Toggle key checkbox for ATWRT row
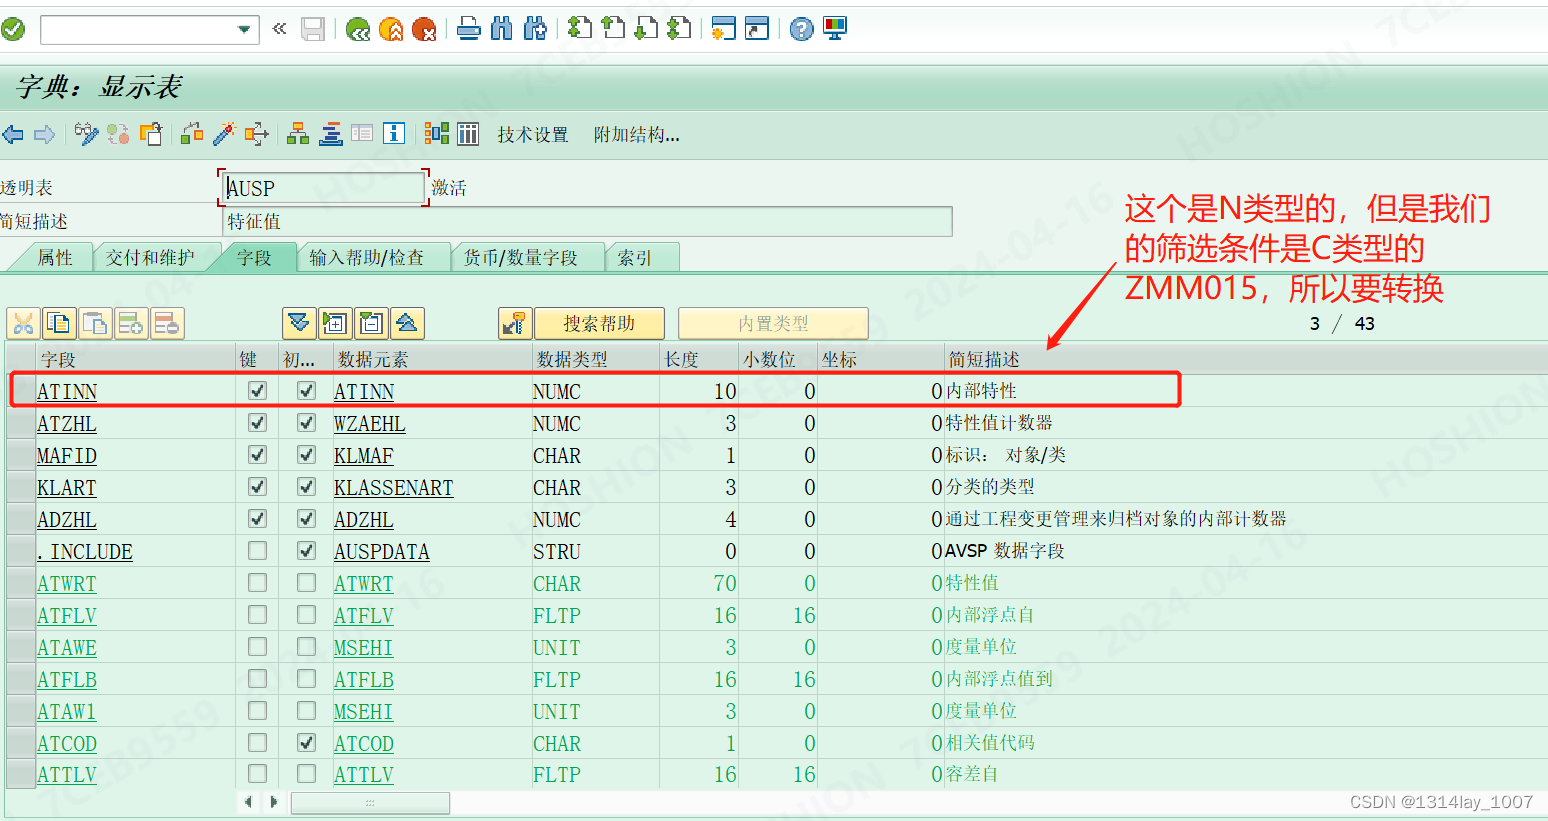 pos(257,583)
